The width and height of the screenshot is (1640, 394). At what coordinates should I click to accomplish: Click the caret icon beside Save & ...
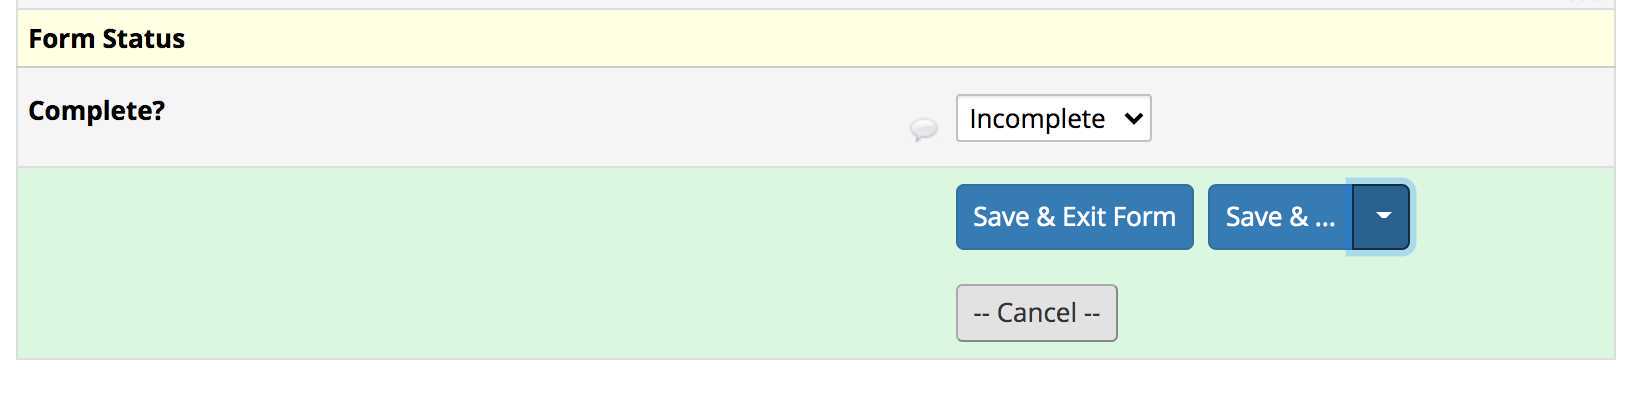coord(1383,216)
